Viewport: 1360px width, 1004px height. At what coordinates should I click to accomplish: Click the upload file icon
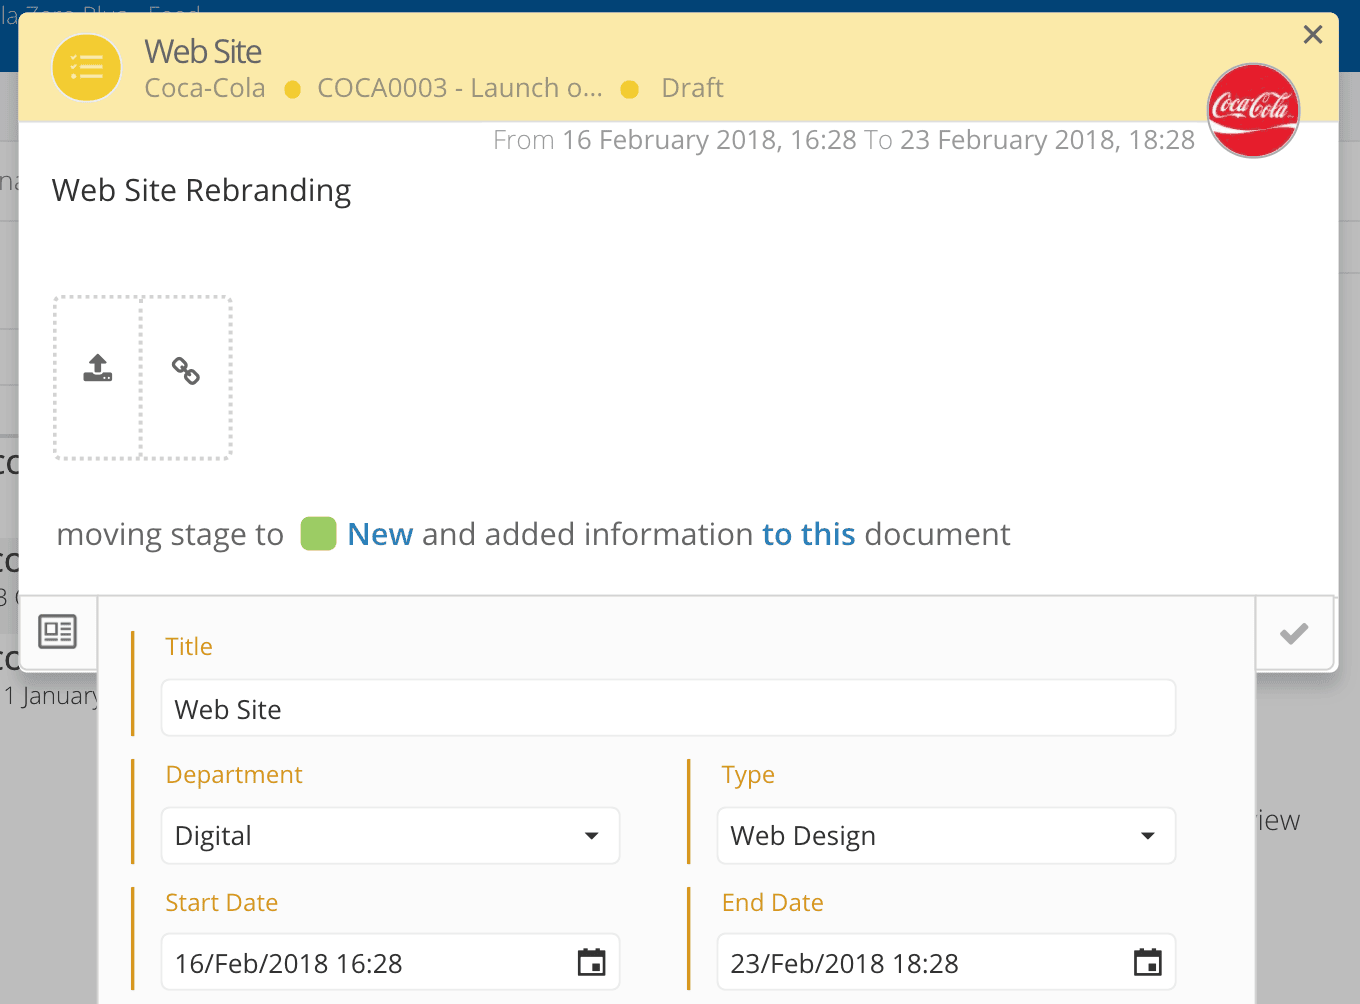(x=97, y=369)
